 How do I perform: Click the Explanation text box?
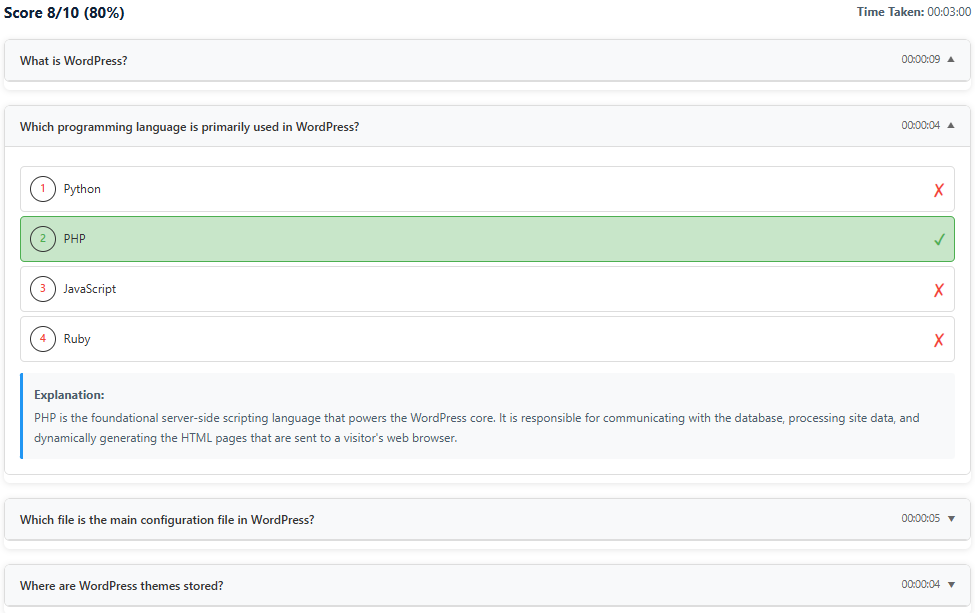click(487, 416)
